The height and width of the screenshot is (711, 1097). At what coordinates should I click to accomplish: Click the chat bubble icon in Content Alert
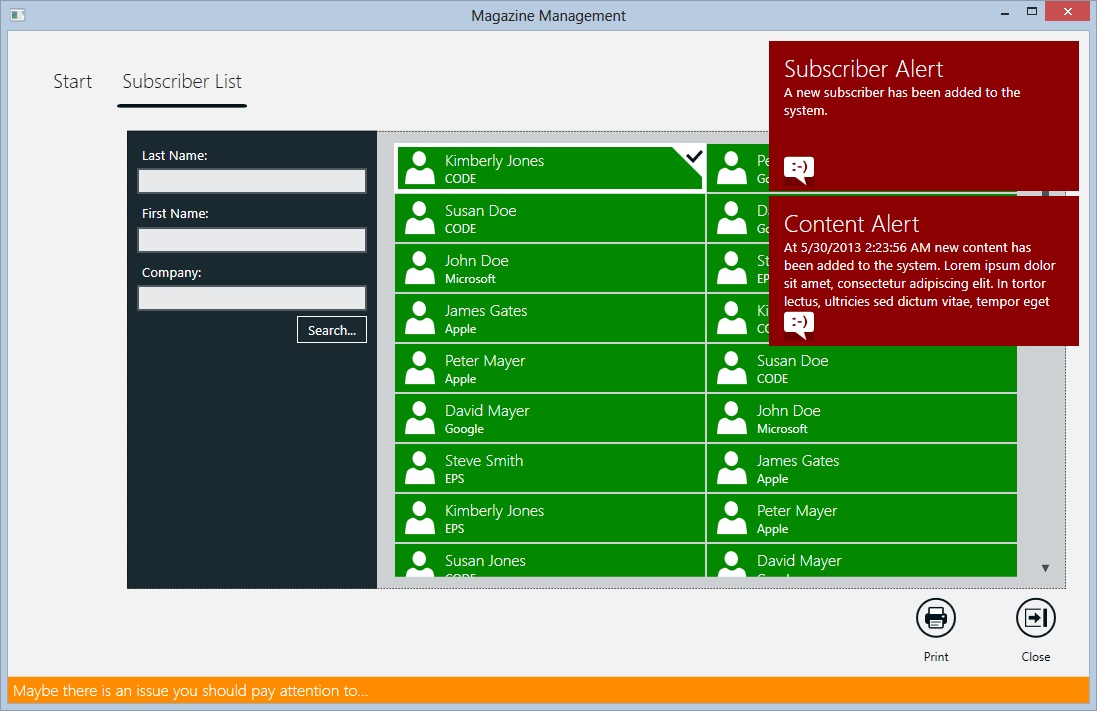click(798, 323)
